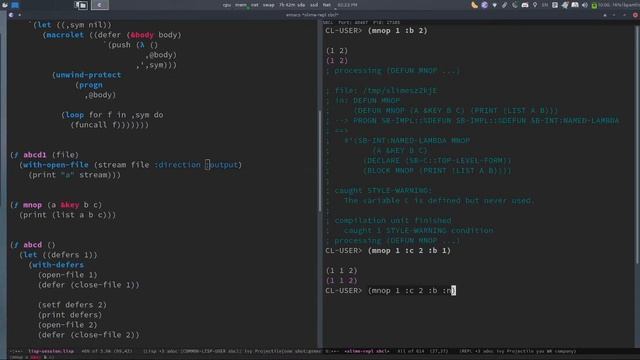Click the REPL mode indicator in right mode line
The image size is (640, 360).
coord(467,351)
